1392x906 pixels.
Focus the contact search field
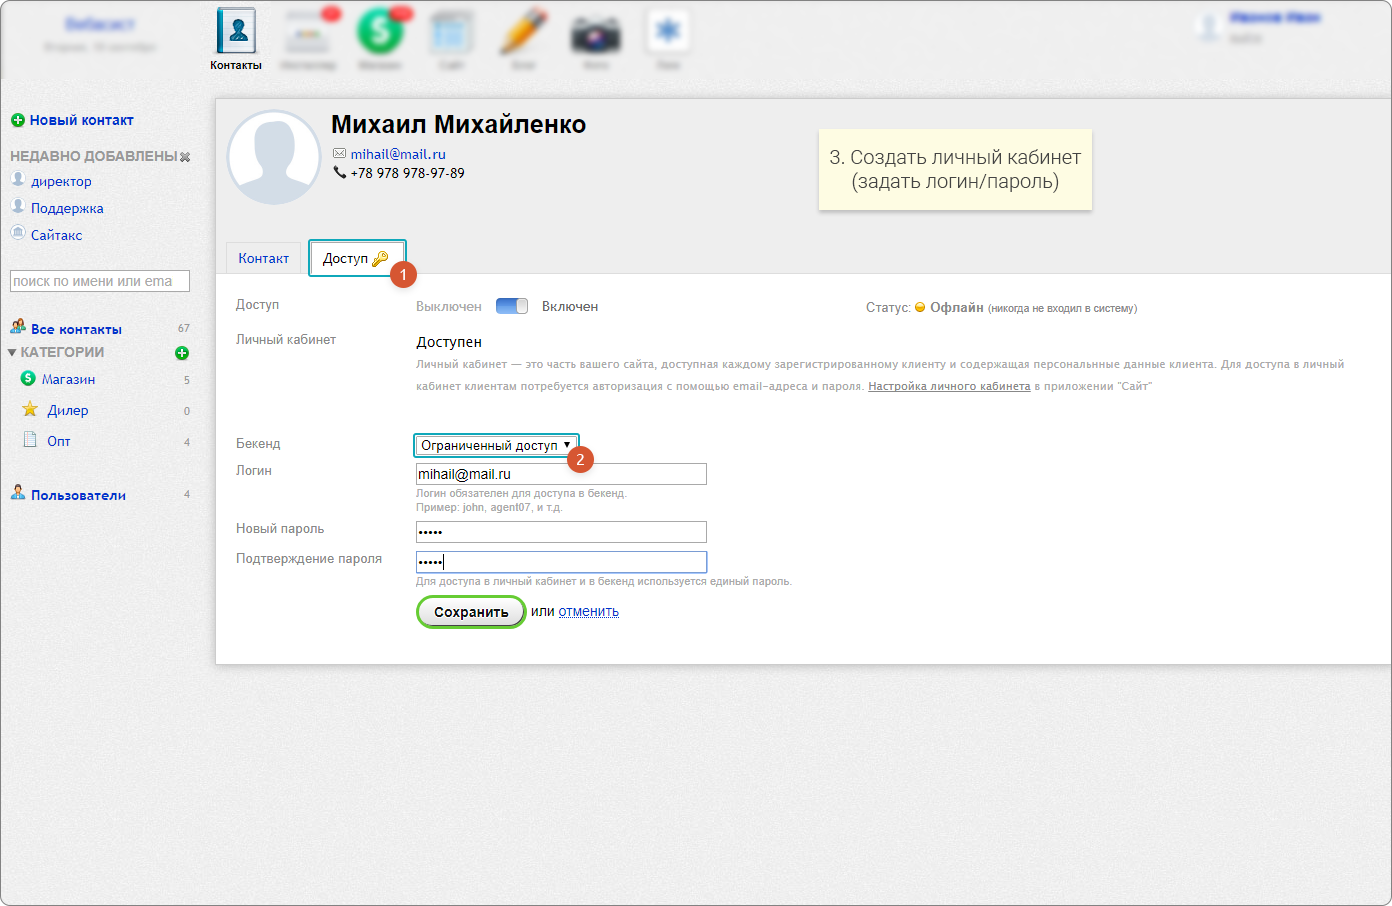100,281
